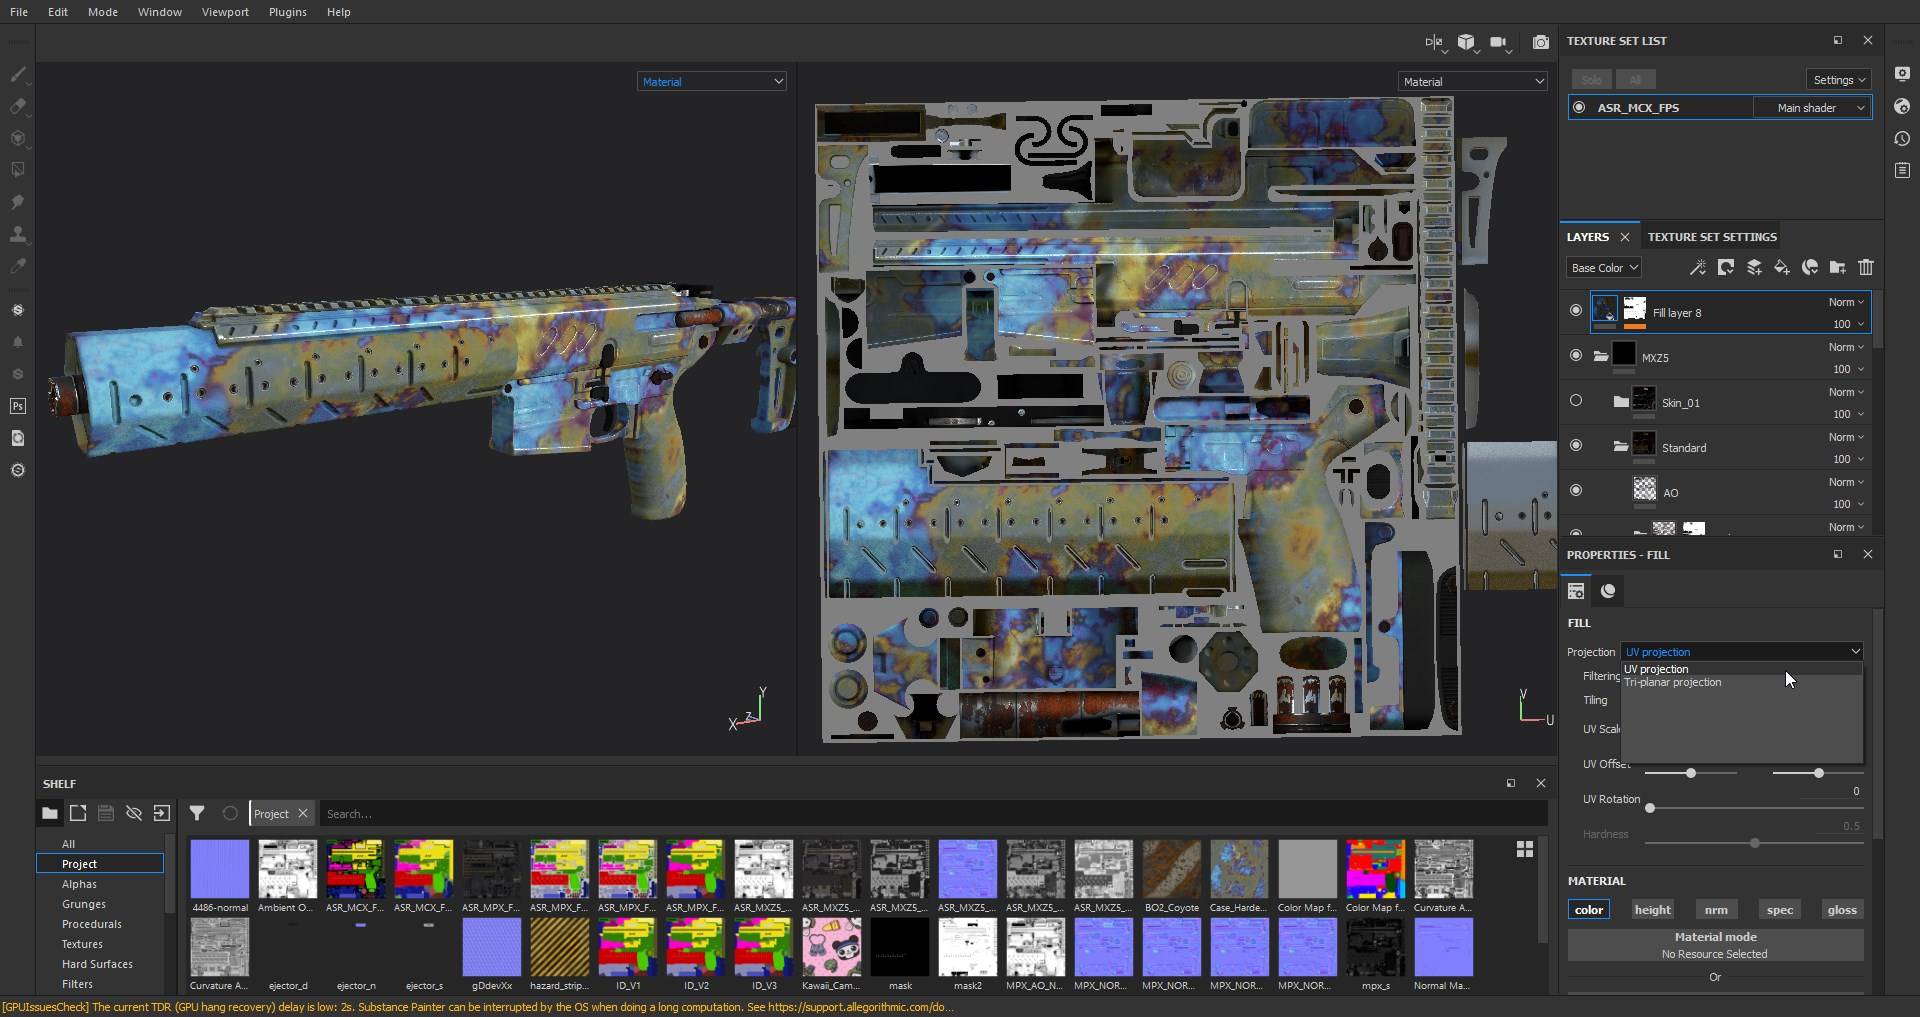Open History panel icon
Viewport: 1920px width, 1017px height.
1902,139
